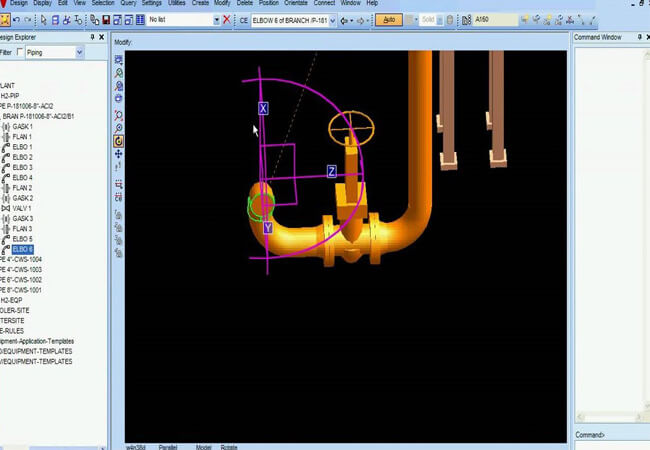Select FLAN 3 in the tree
650x450 pixels.
(22, 229)
